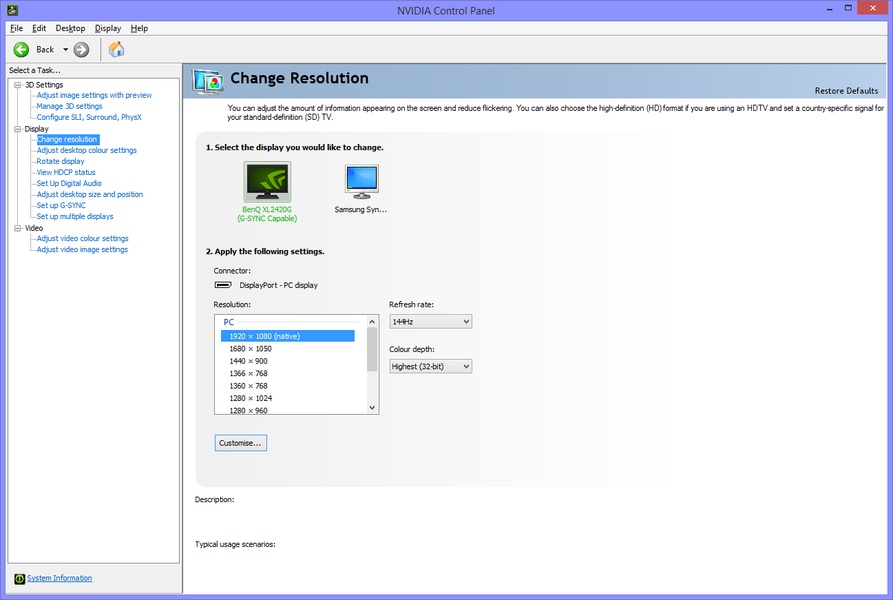The image size is (893, 600).
Task: Open Adjust video image settings
Action: 82,249
